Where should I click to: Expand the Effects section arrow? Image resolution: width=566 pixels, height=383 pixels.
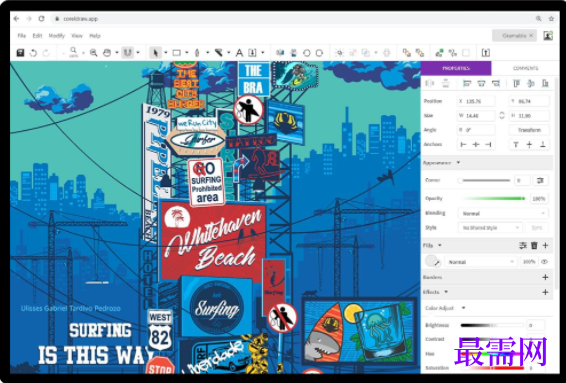click(x=446, y=292)
